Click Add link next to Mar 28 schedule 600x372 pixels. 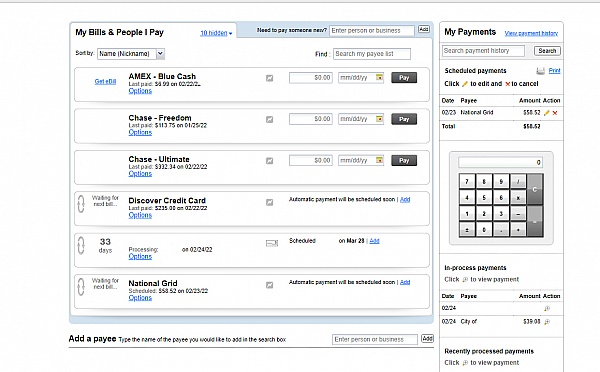tap(375, 241)
